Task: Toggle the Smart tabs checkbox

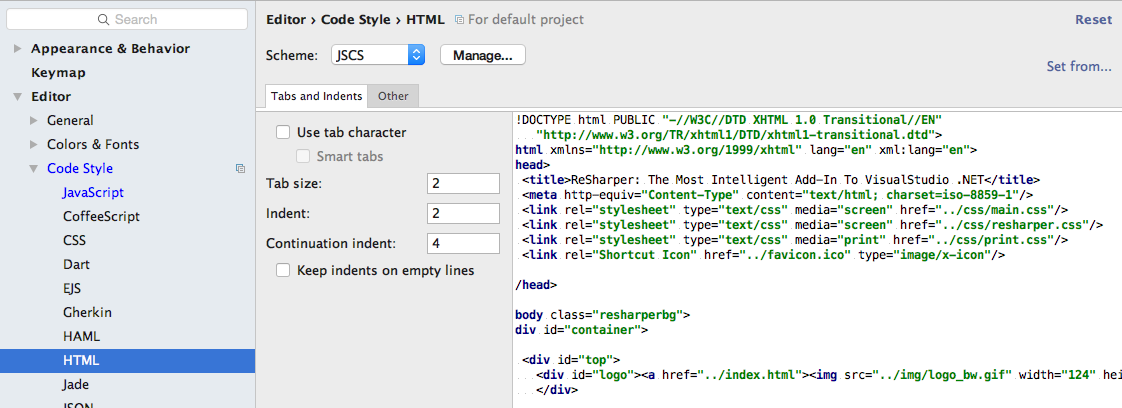Action: pyautogui.click(x=303, y=156)
